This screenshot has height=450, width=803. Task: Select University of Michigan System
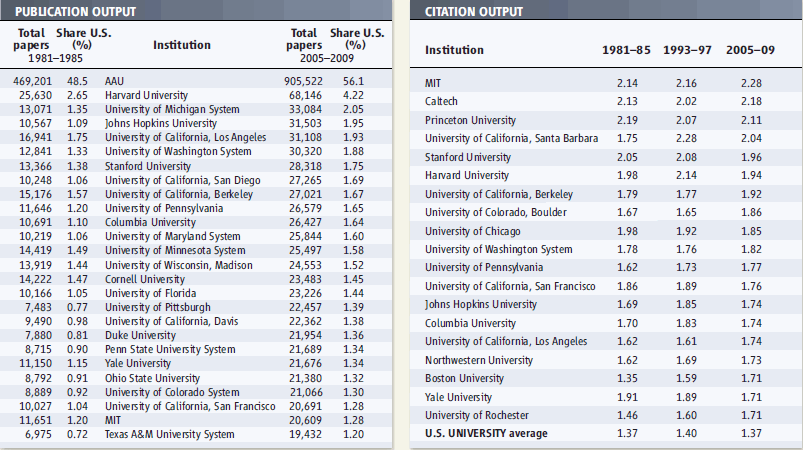[x=172, y=109]
